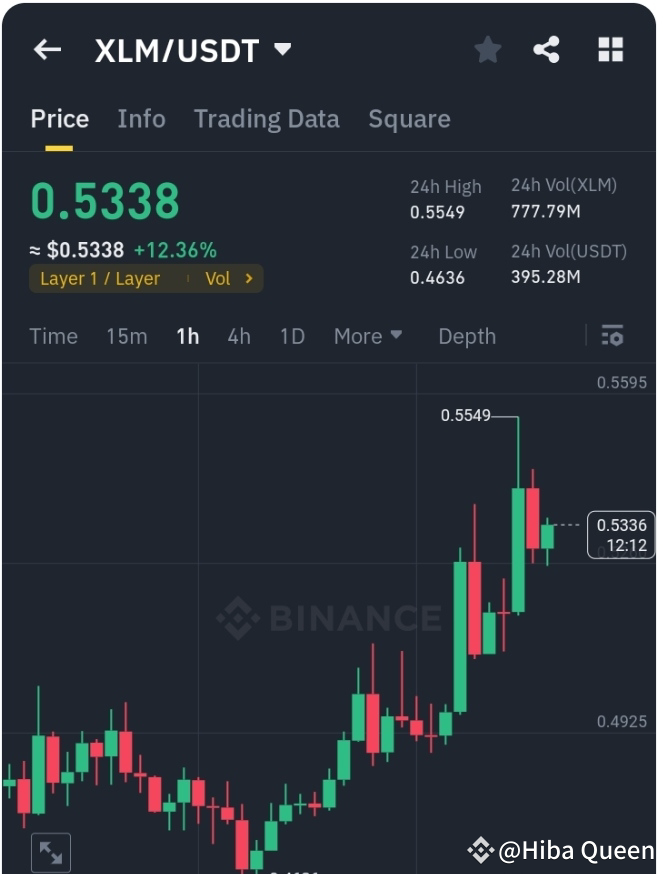Open the Trading Data tab
This screenshot has height=874, width=663.
click(266, 119)
